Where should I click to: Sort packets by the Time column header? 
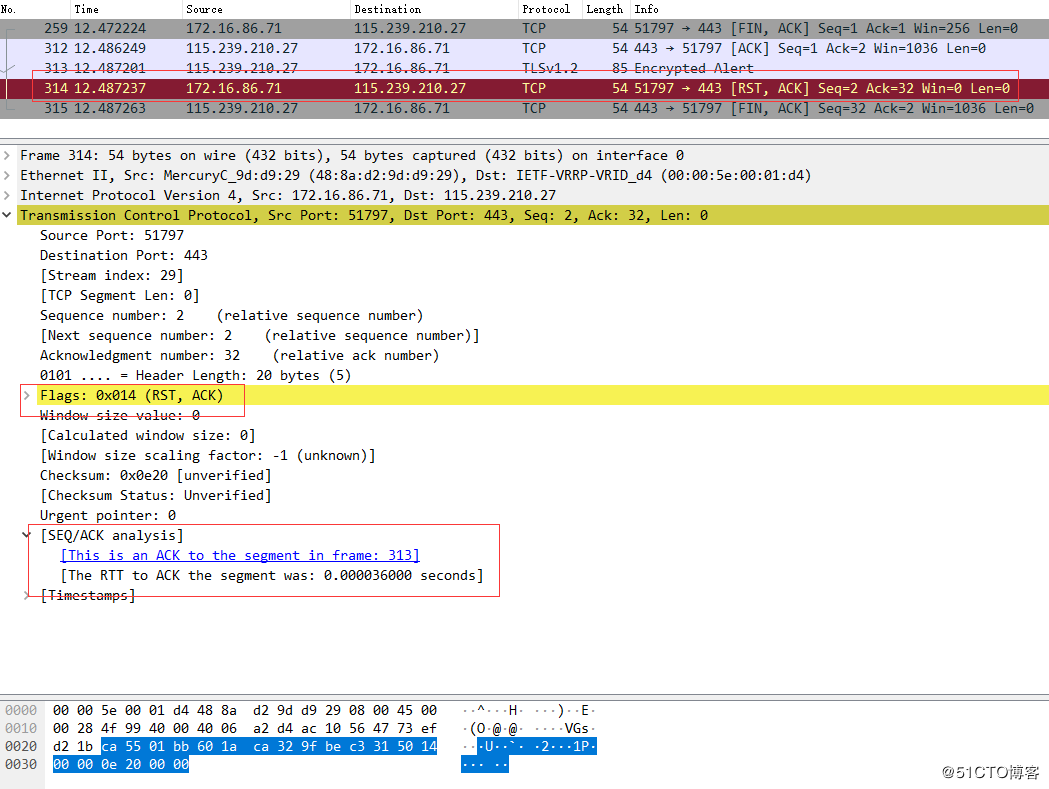pos(86,9)
